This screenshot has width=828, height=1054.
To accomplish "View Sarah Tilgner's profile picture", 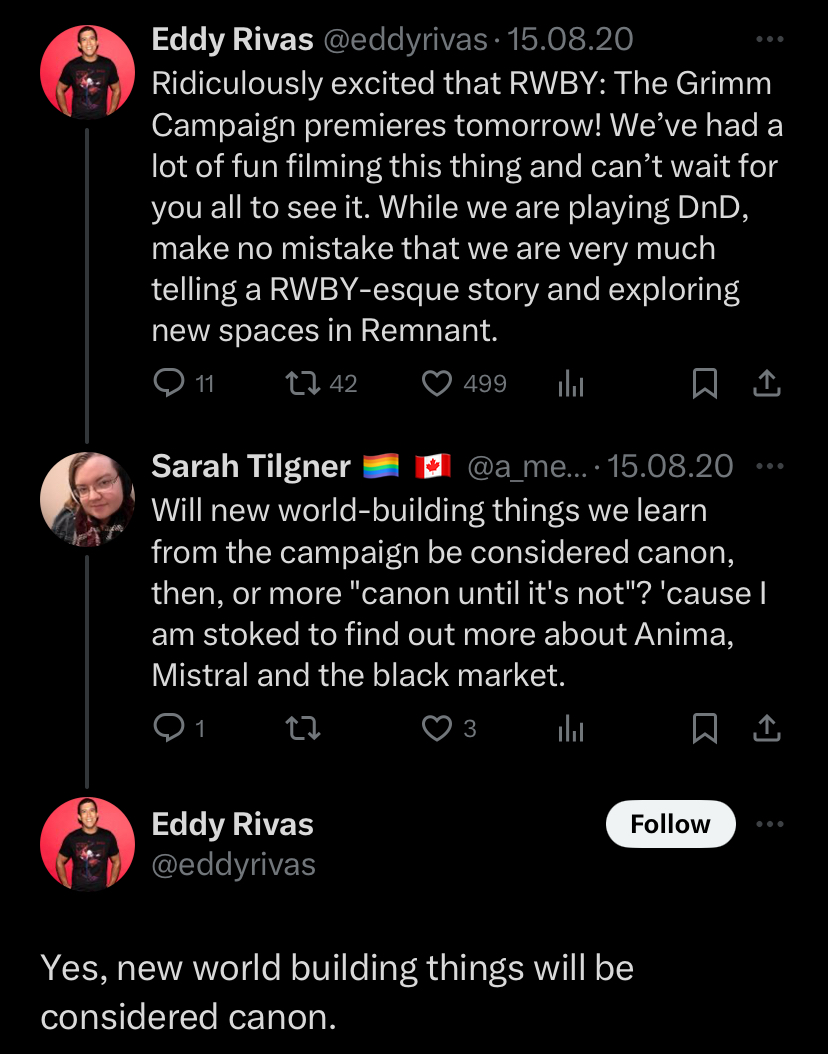I will coord(87,499).
